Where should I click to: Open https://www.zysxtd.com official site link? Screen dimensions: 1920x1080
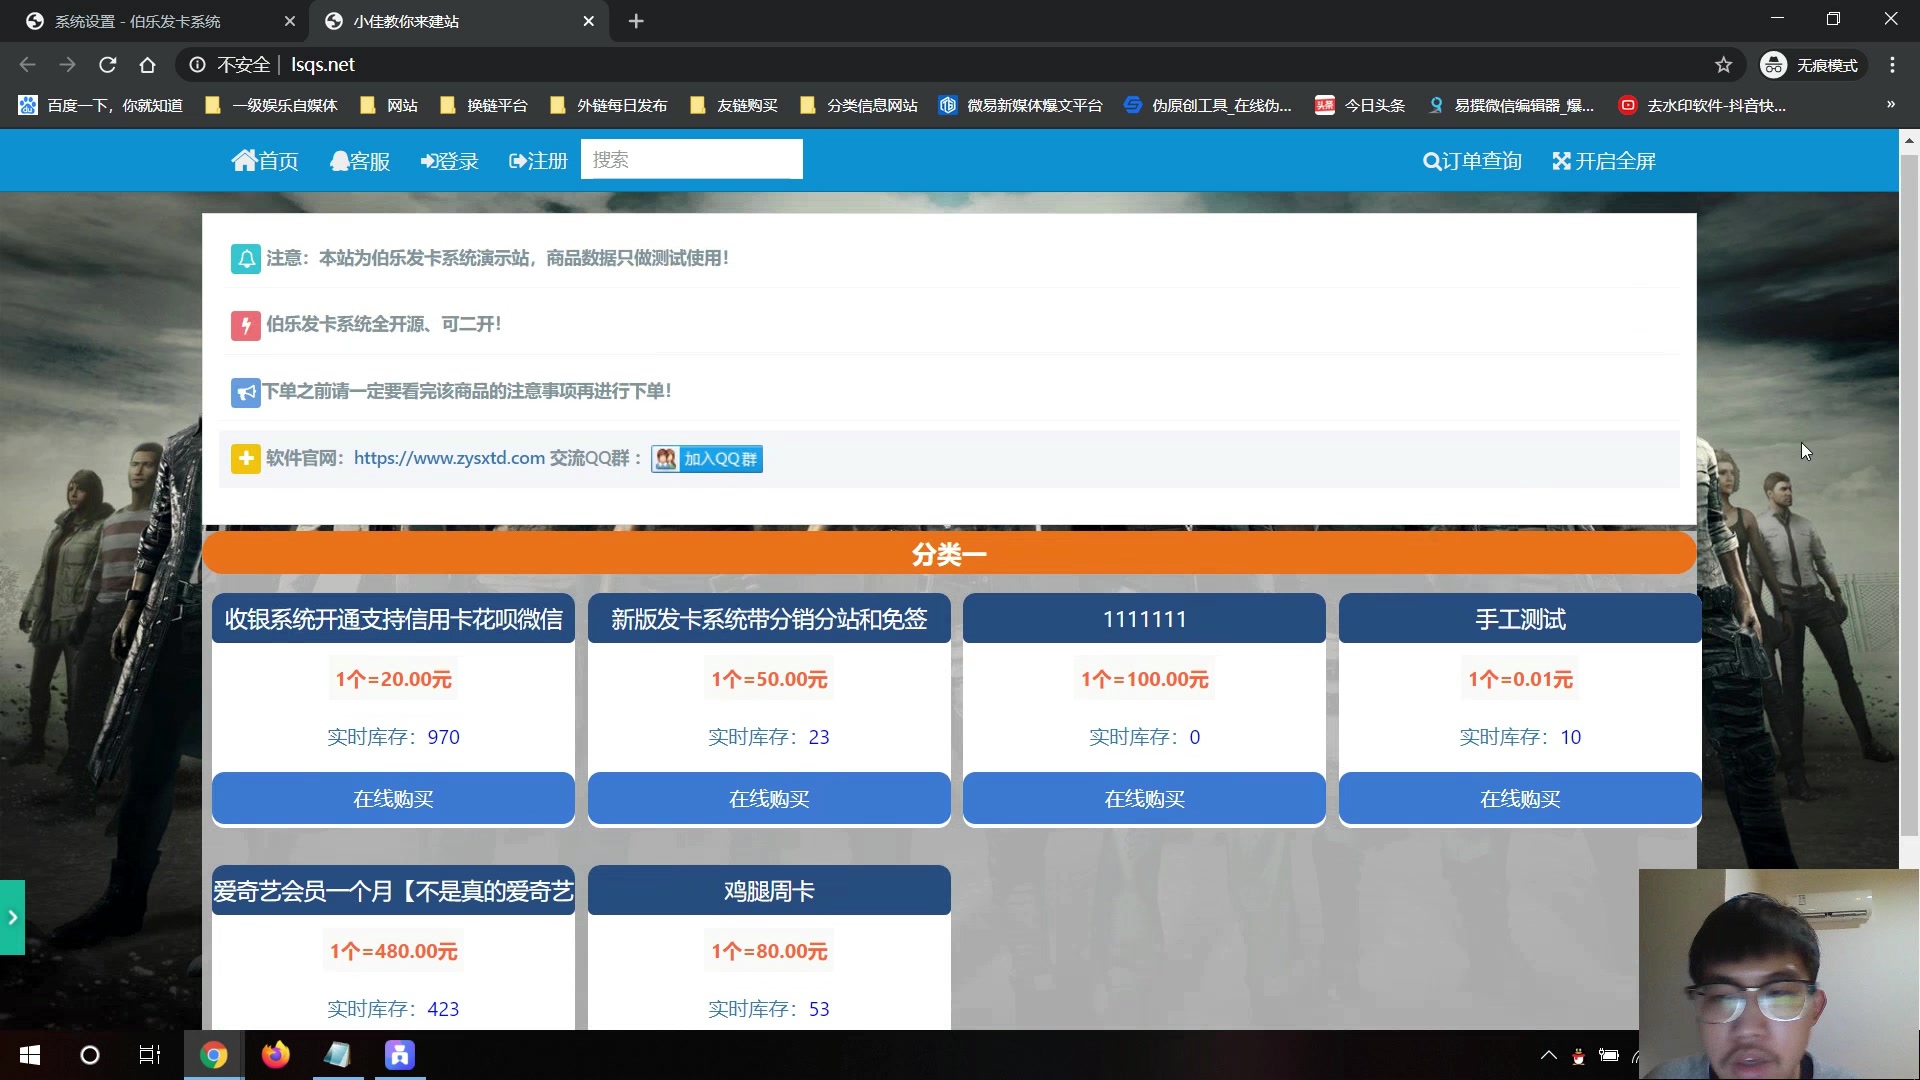point(449,458)
